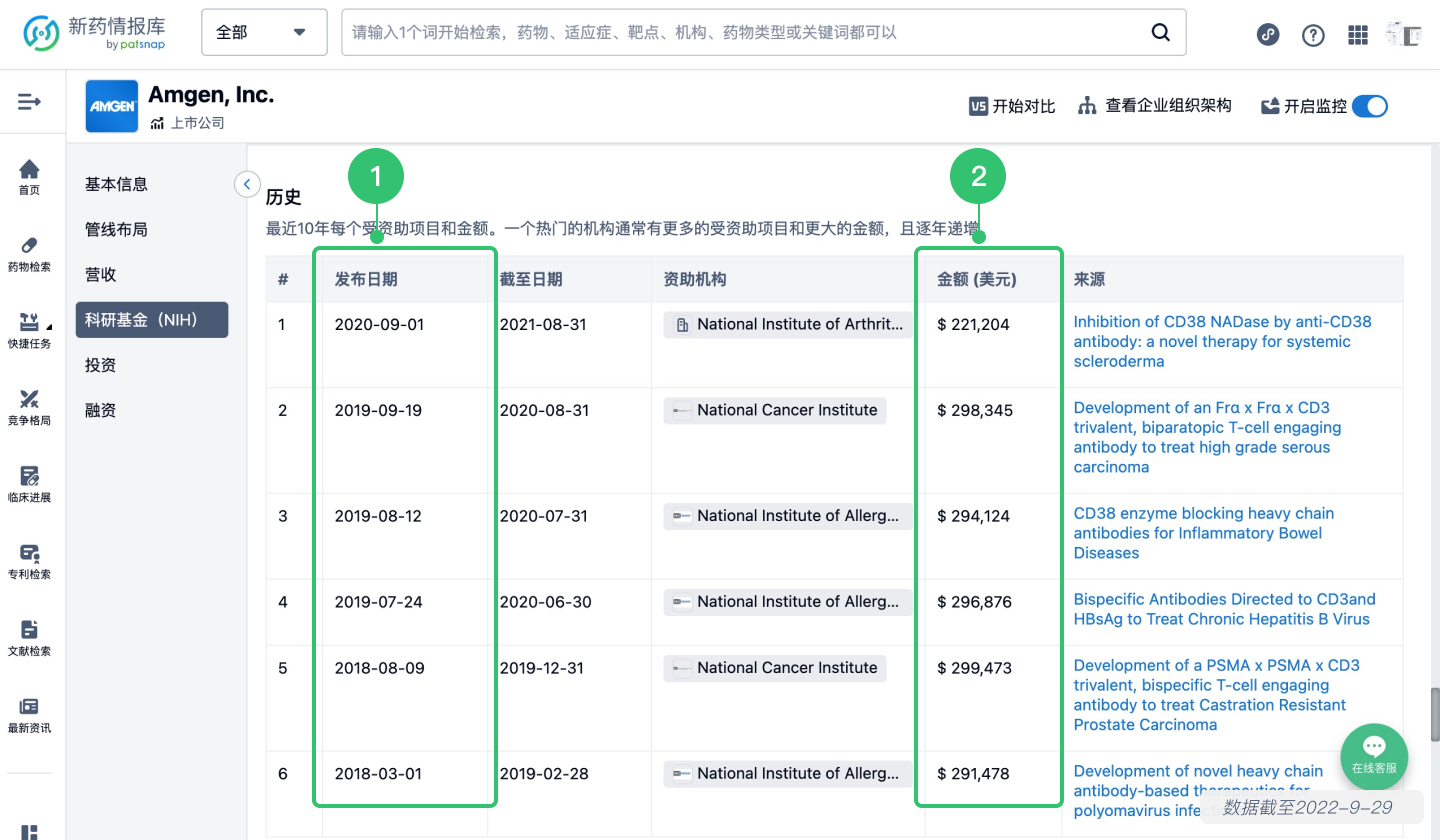Click National Institute of Allerg... tag in row 3
Viewport: 1440px width, 840px height.
pyautogui.click(x=788, y=516)
